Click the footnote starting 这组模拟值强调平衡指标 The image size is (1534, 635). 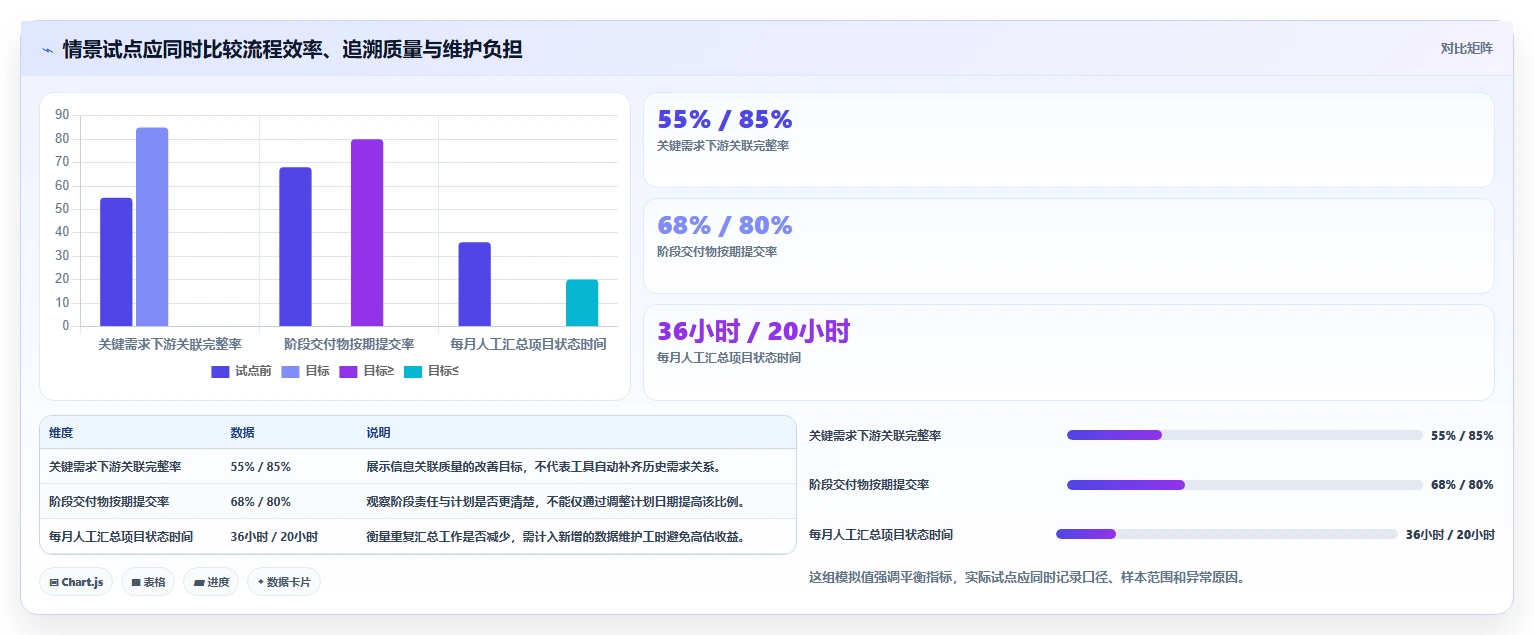(x=1027, y=578)
